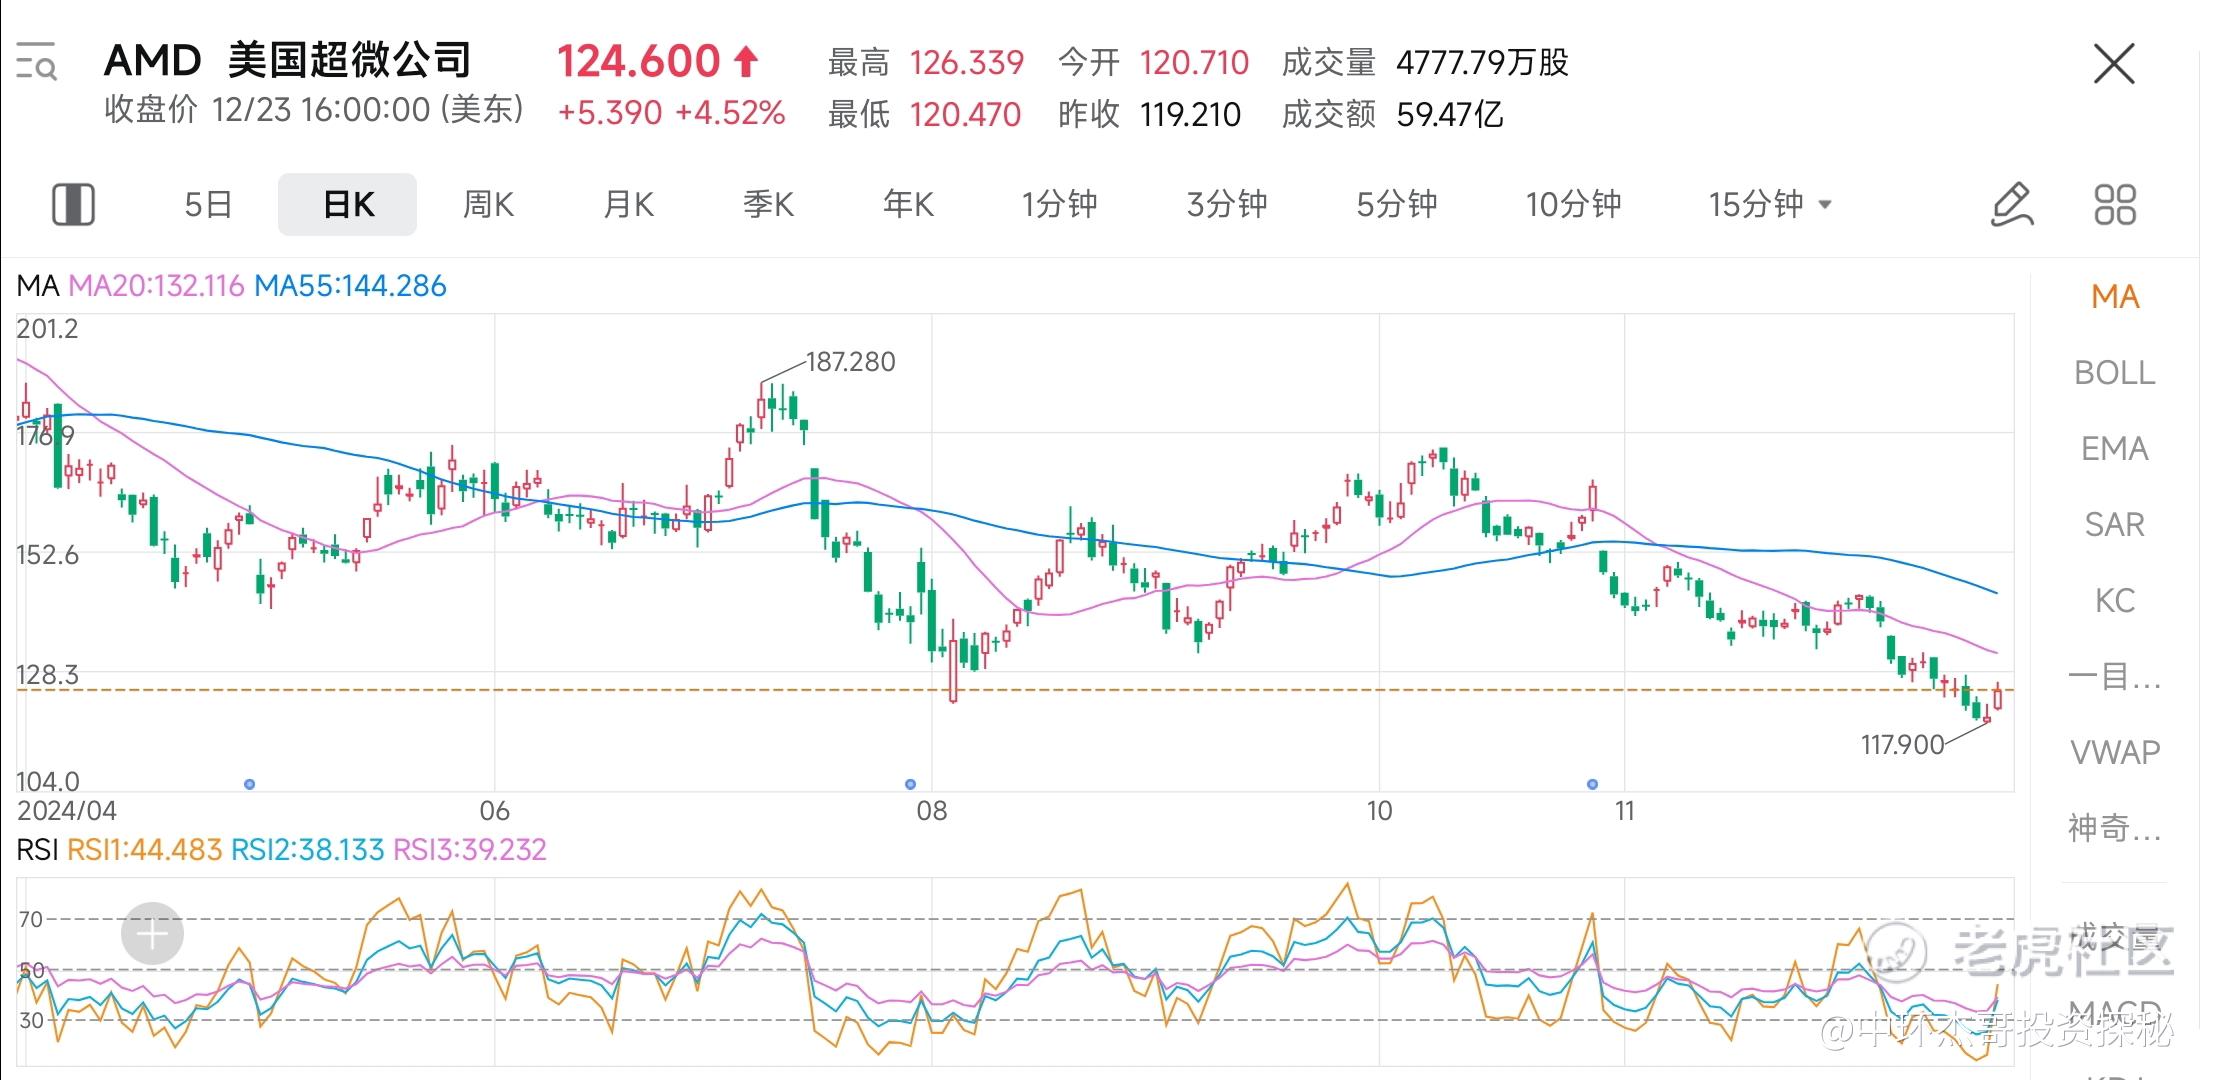The height and width of the screenshot is (1080, 2218).
Task: Click the MA20:132.116 legend value
Action: [156, 286]
